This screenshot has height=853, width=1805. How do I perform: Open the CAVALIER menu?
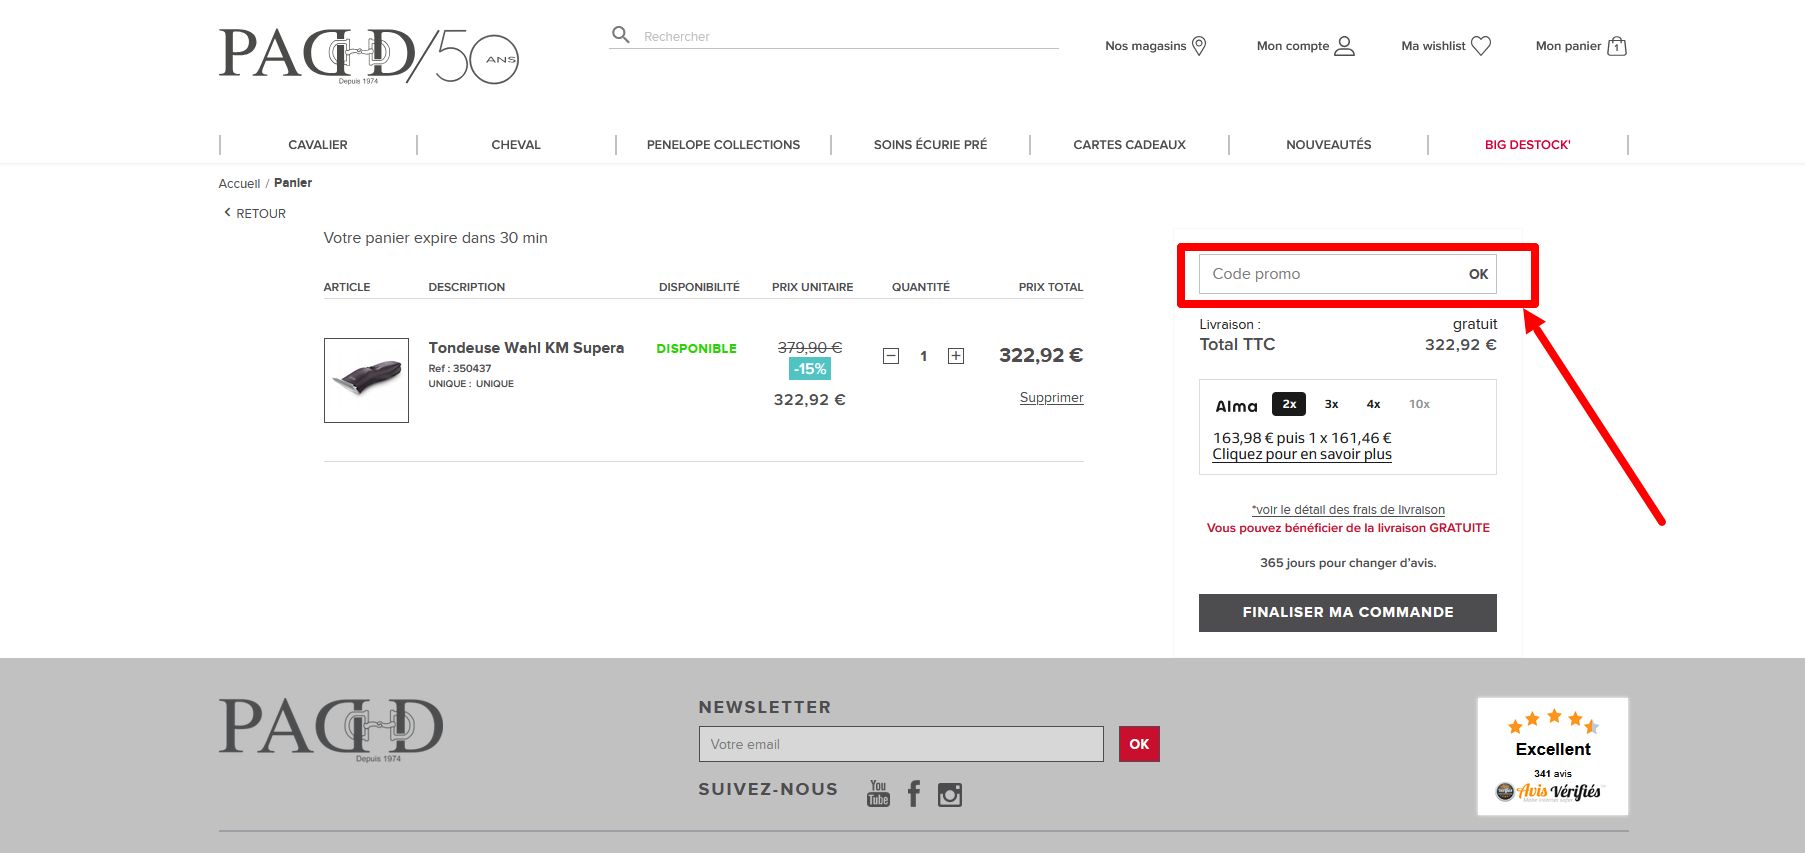318,145
